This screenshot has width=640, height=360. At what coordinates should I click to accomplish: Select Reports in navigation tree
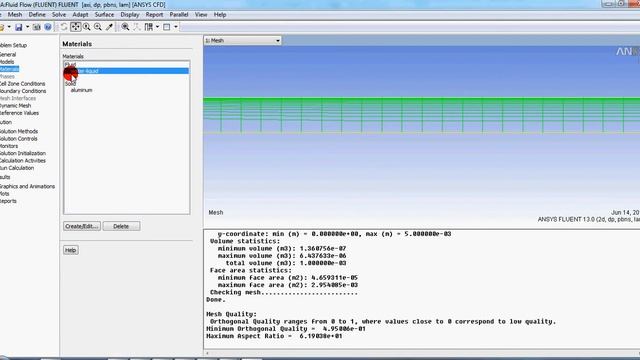(x=8, y=201)
